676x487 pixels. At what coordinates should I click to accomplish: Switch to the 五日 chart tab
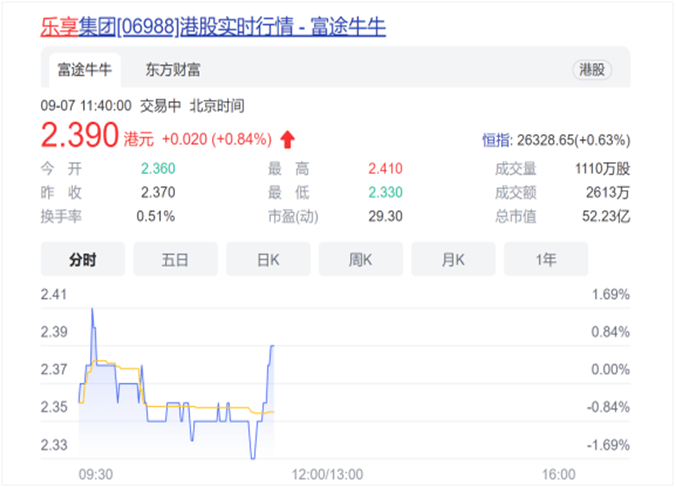175,259
